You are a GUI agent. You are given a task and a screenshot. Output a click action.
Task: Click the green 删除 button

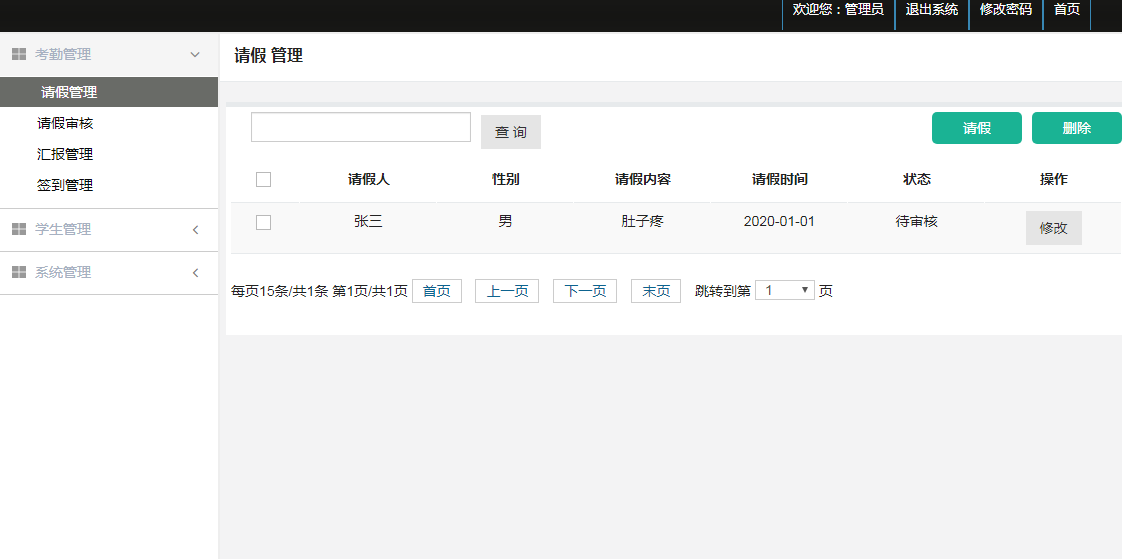(x=1076, y=128)
